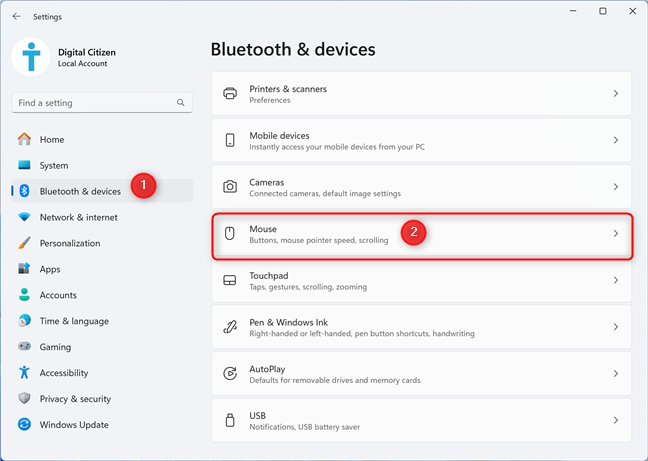
Task: Open Accessibility label in sidebar
Action: [x=64, y=373]
